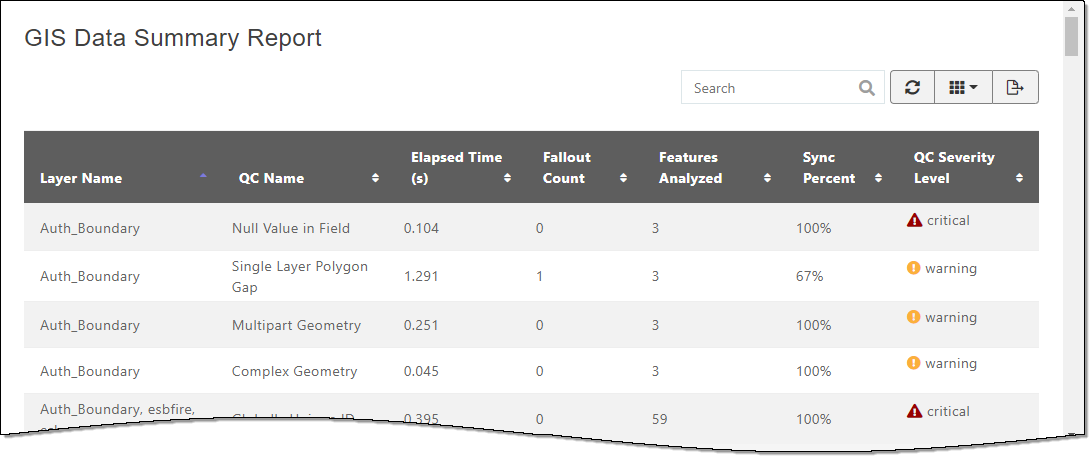Viewport: 1092px width, 460px height.
Task: Click critical icon on Null Value row
Action: coord(914,220)
